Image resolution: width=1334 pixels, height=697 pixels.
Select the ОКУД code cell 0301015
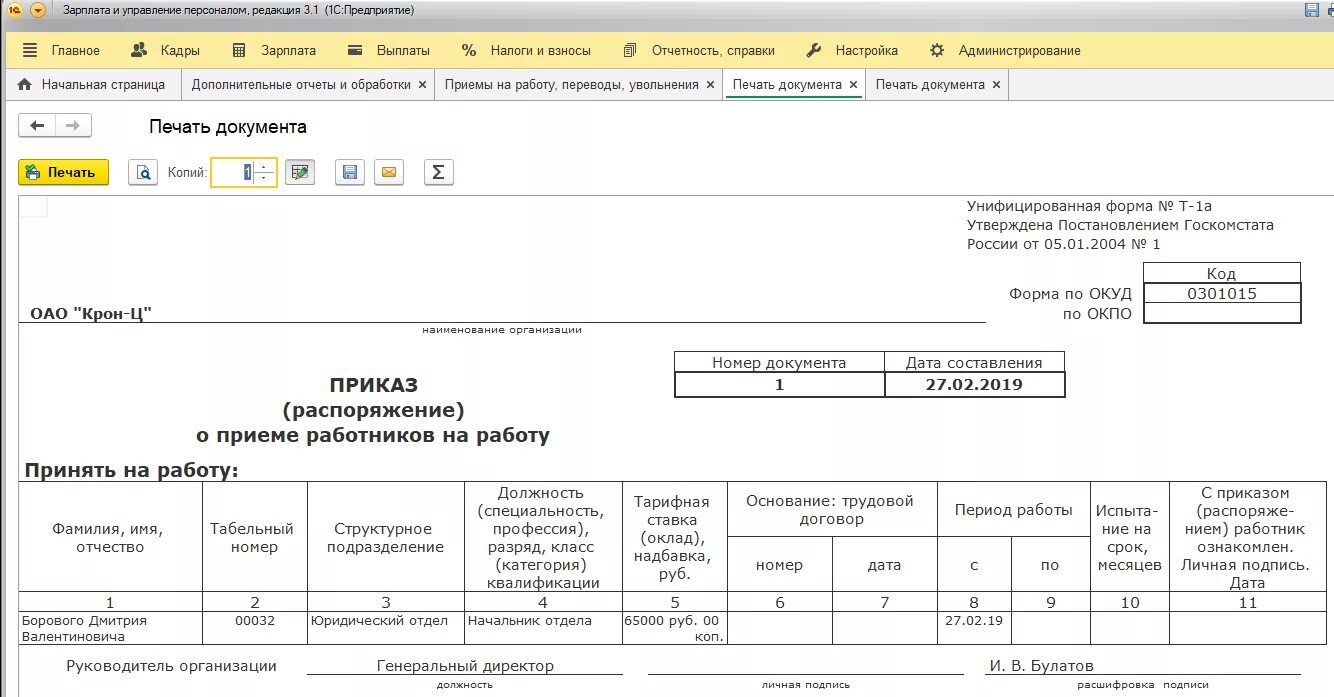point(1222,294)
